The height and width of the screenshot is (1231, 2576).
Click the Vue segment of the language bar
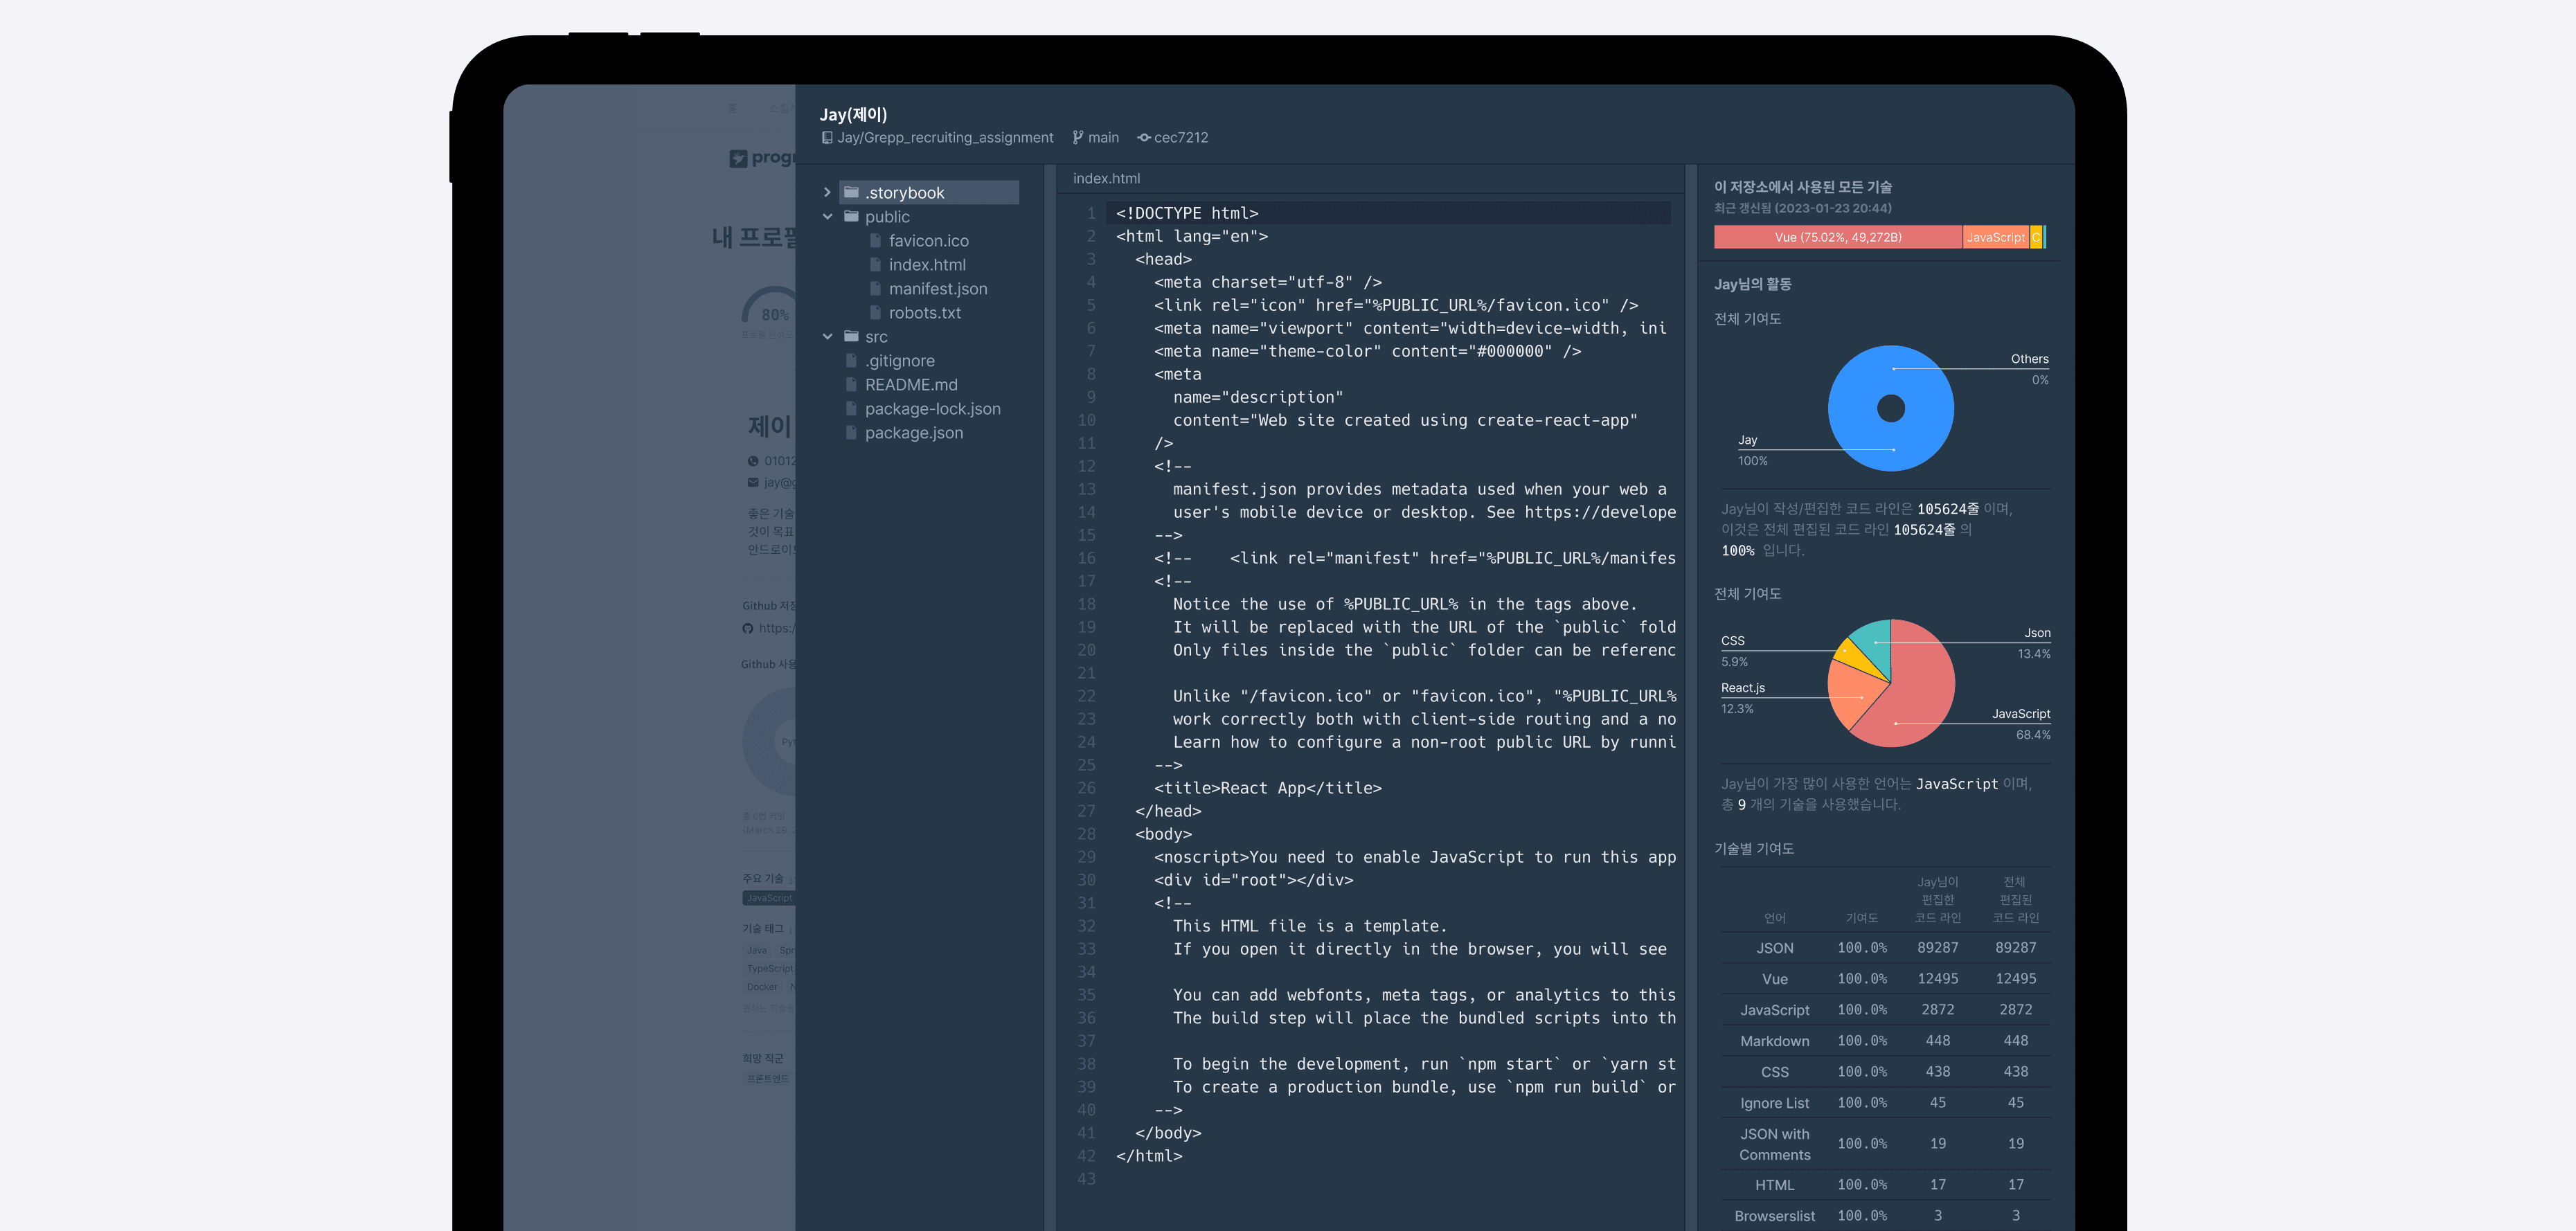1837,237
